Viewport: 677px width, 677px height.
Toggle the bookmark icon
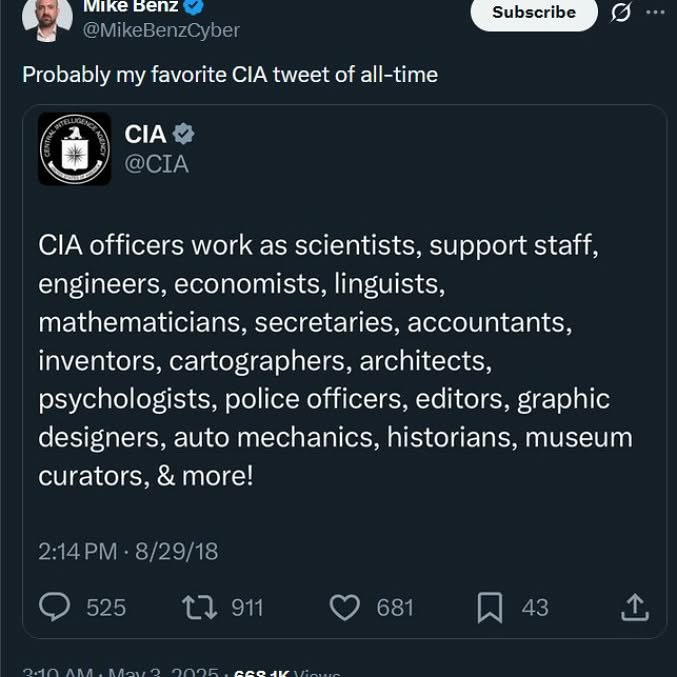coord(490,607)
